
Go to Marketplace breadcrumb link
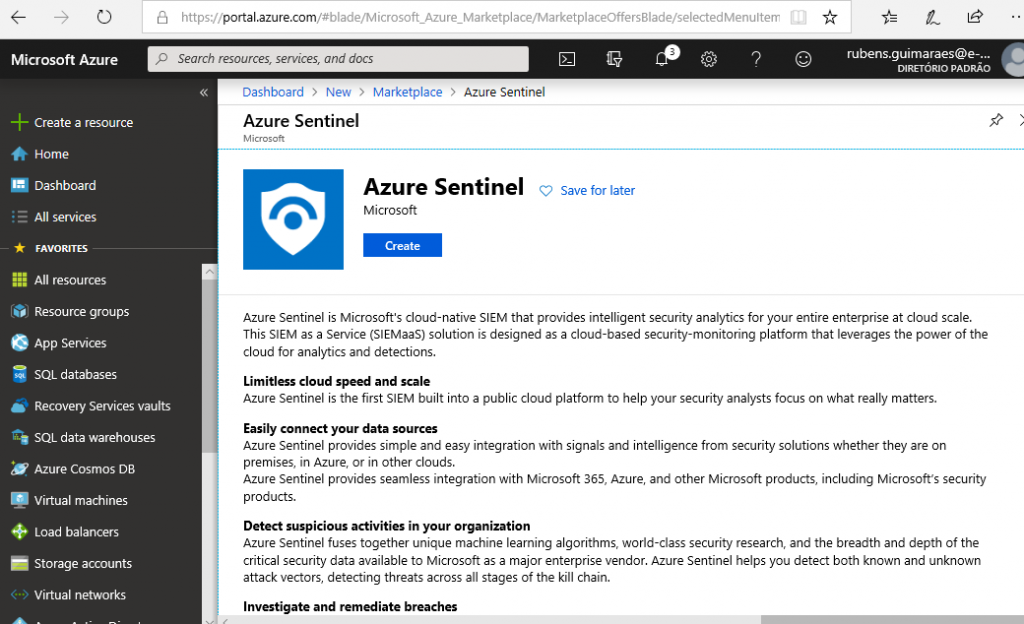(x=407, y=92)
